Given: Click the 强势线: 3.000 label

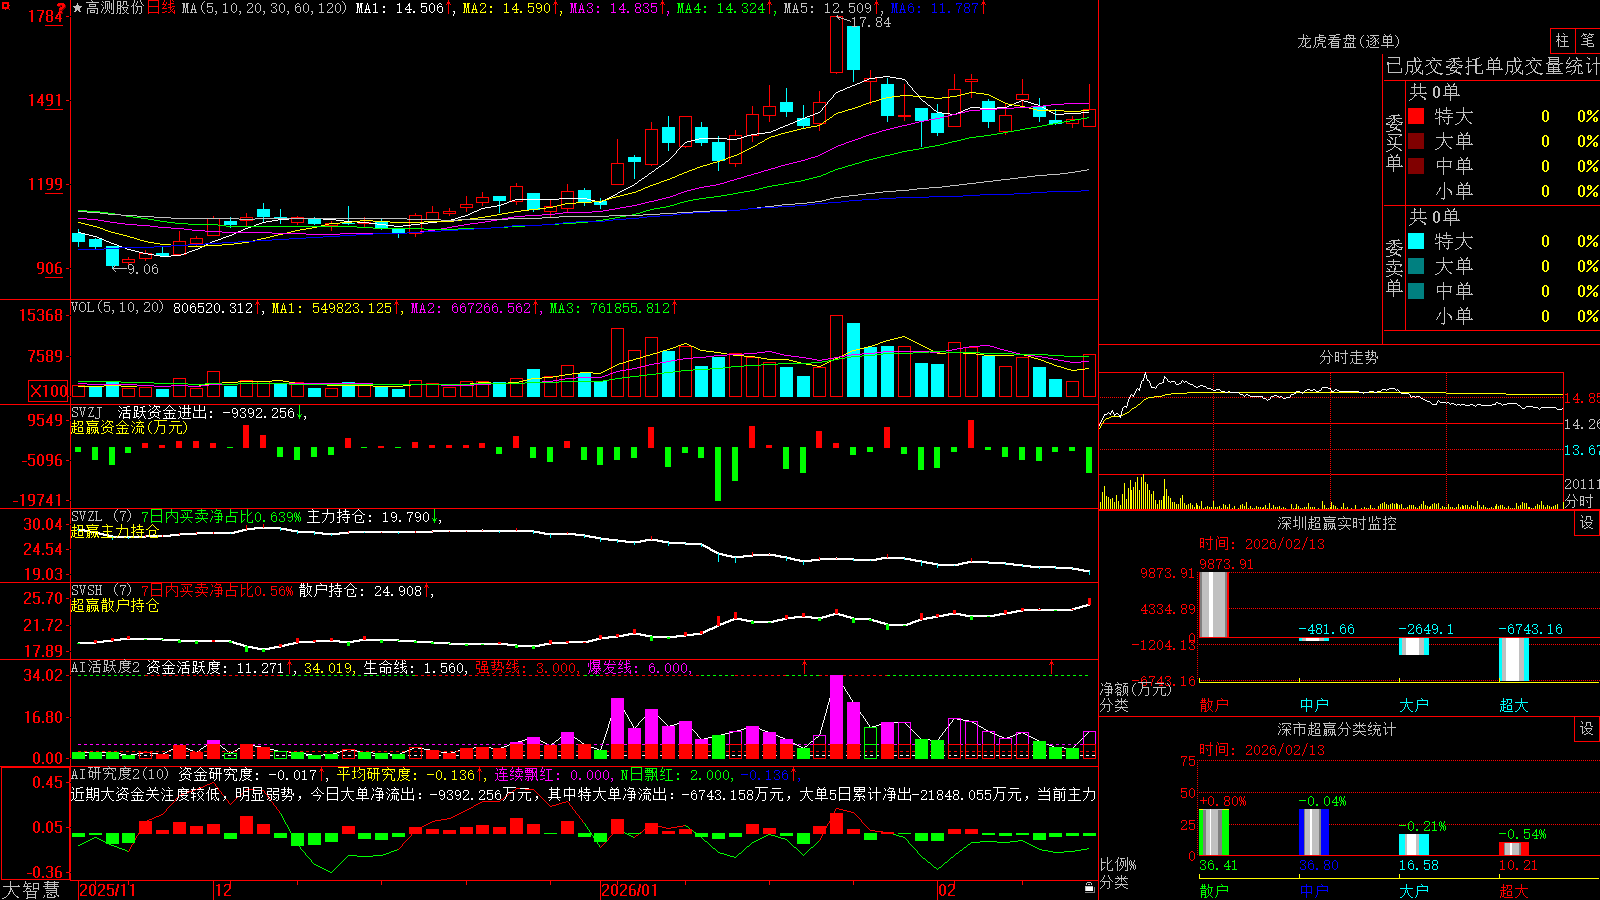Looking at the screenshot, I should [x=526, y=667].
